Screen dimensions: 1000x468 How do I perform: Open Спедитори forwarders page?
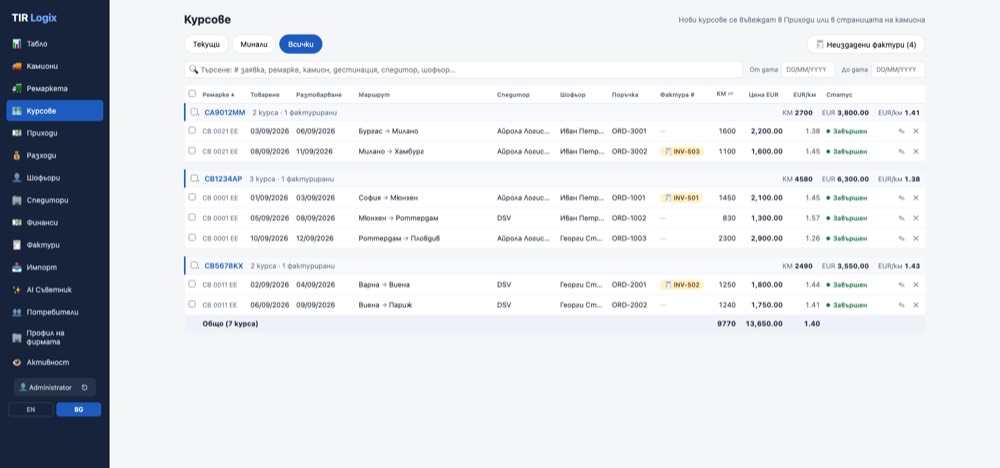55,200
